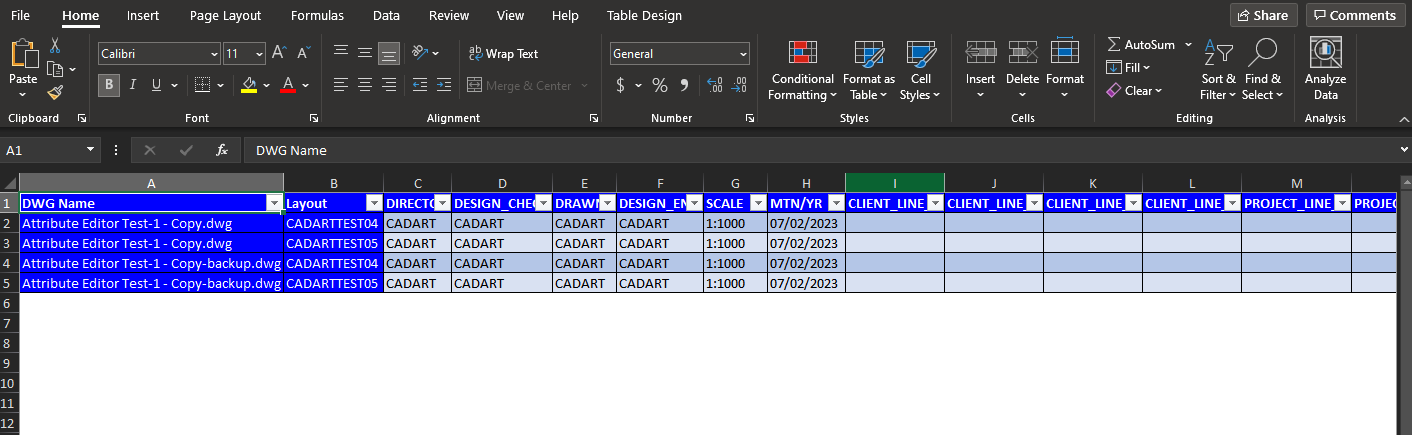Image resolution: width=1412 pixels, height=435 pixels.
Task: Click the AutoSum sigma icon
Action: click(1114, 45)
